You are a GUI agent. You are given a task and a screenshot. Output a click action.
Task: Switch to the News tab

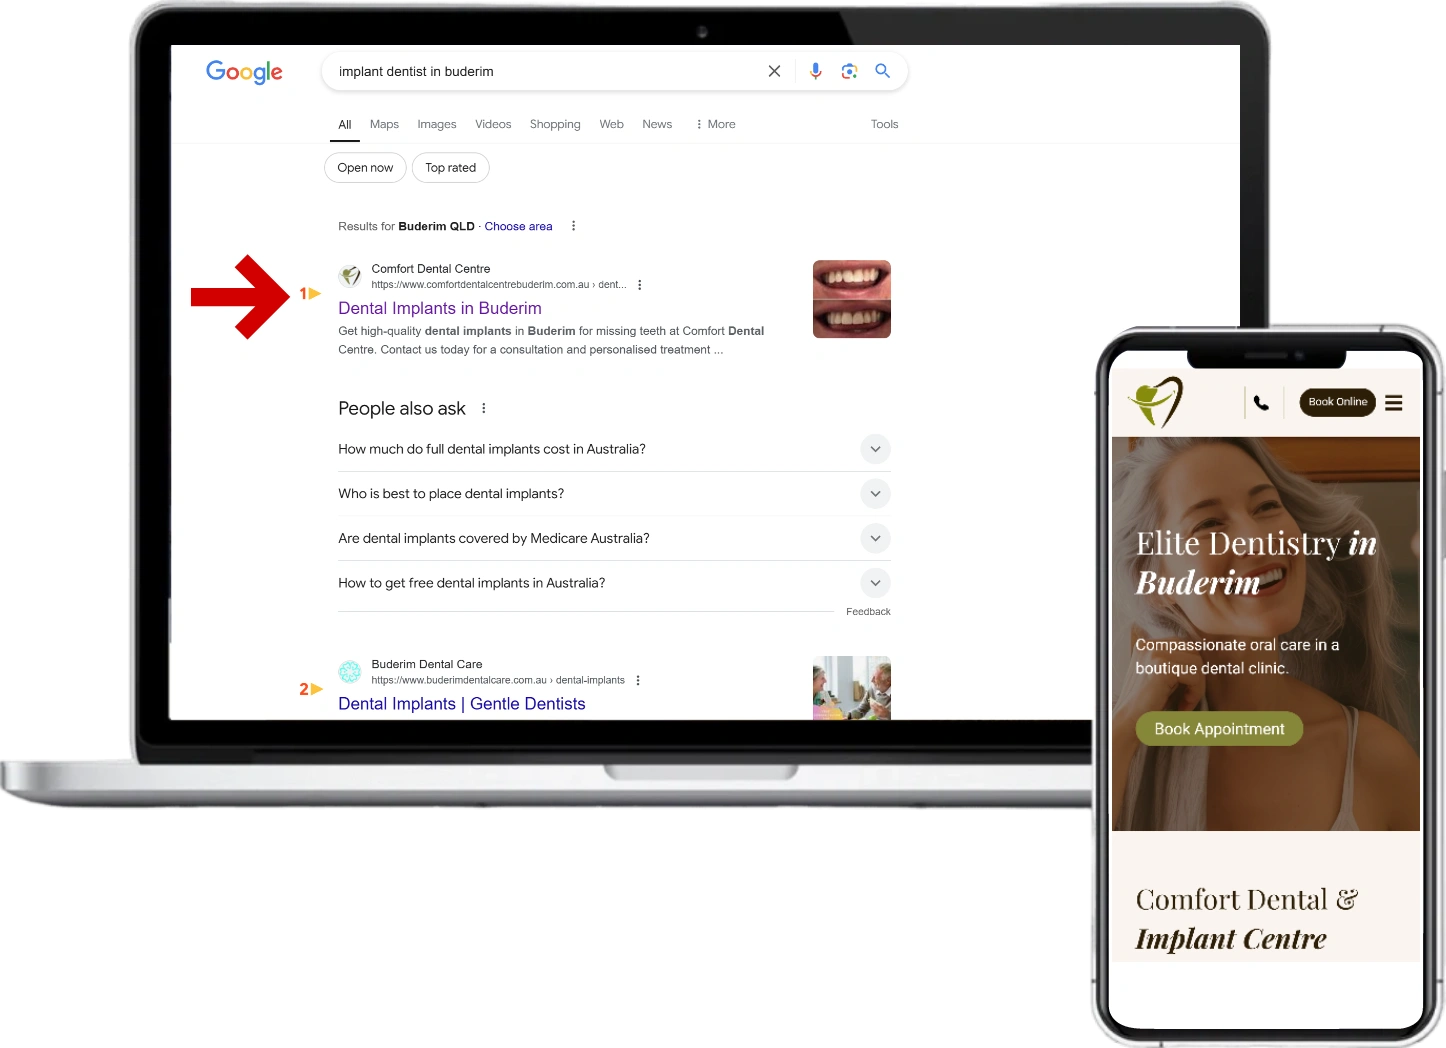click(657, 124)
